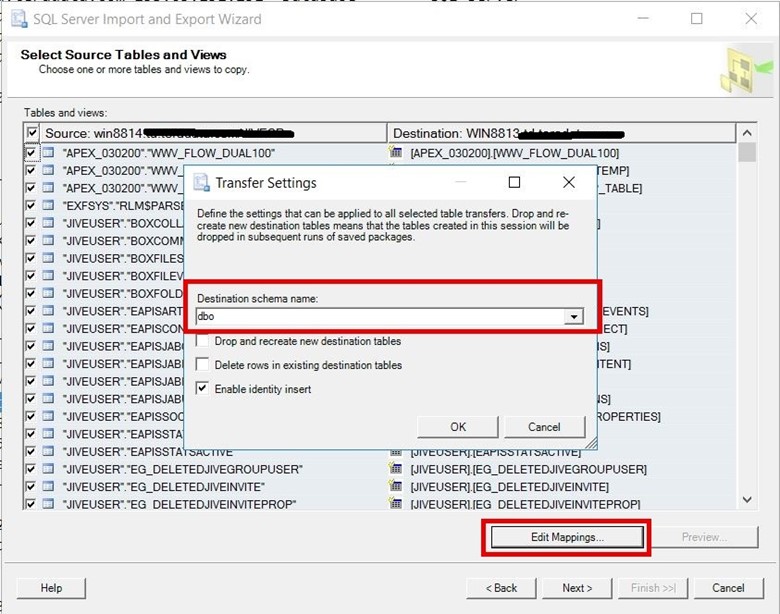Click table icon next to JIVEUSER BOXCOLL row

[48, 223]
